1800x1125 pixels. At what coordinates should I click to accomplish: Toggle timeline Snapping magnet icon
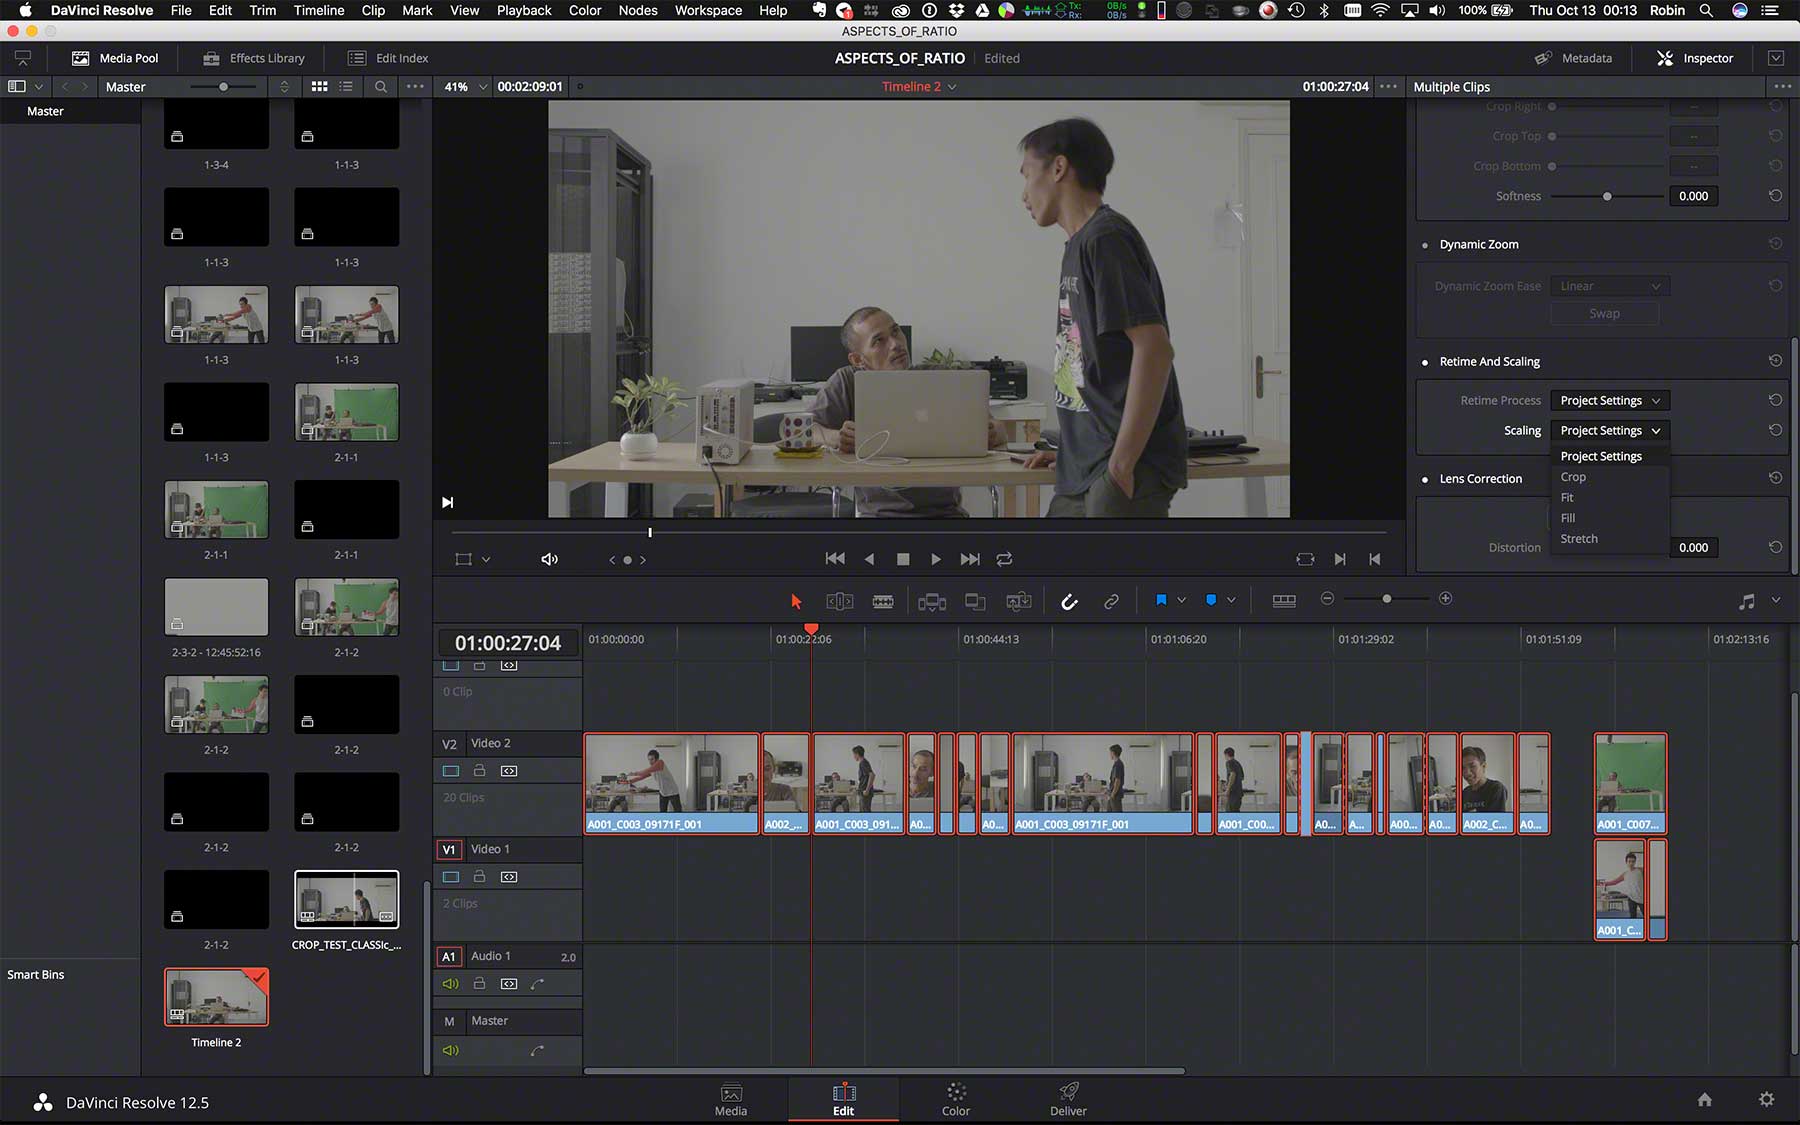coord(1069,601)
